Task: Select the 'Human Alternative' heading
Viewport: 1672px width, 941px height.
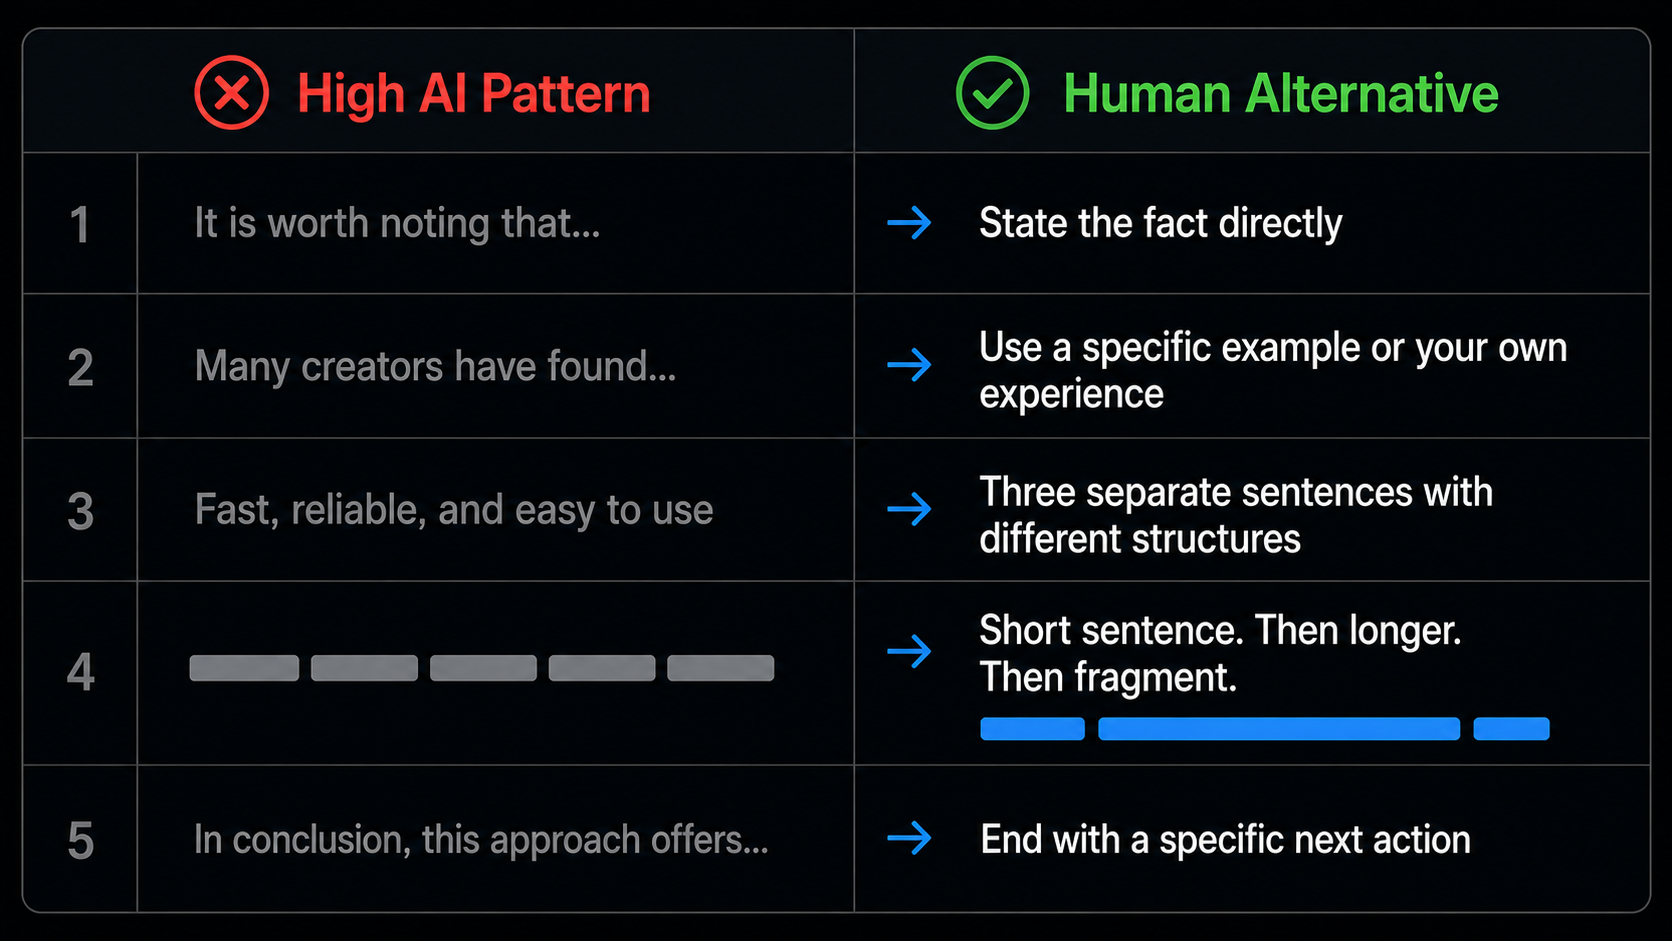Action: (1280, 94)
